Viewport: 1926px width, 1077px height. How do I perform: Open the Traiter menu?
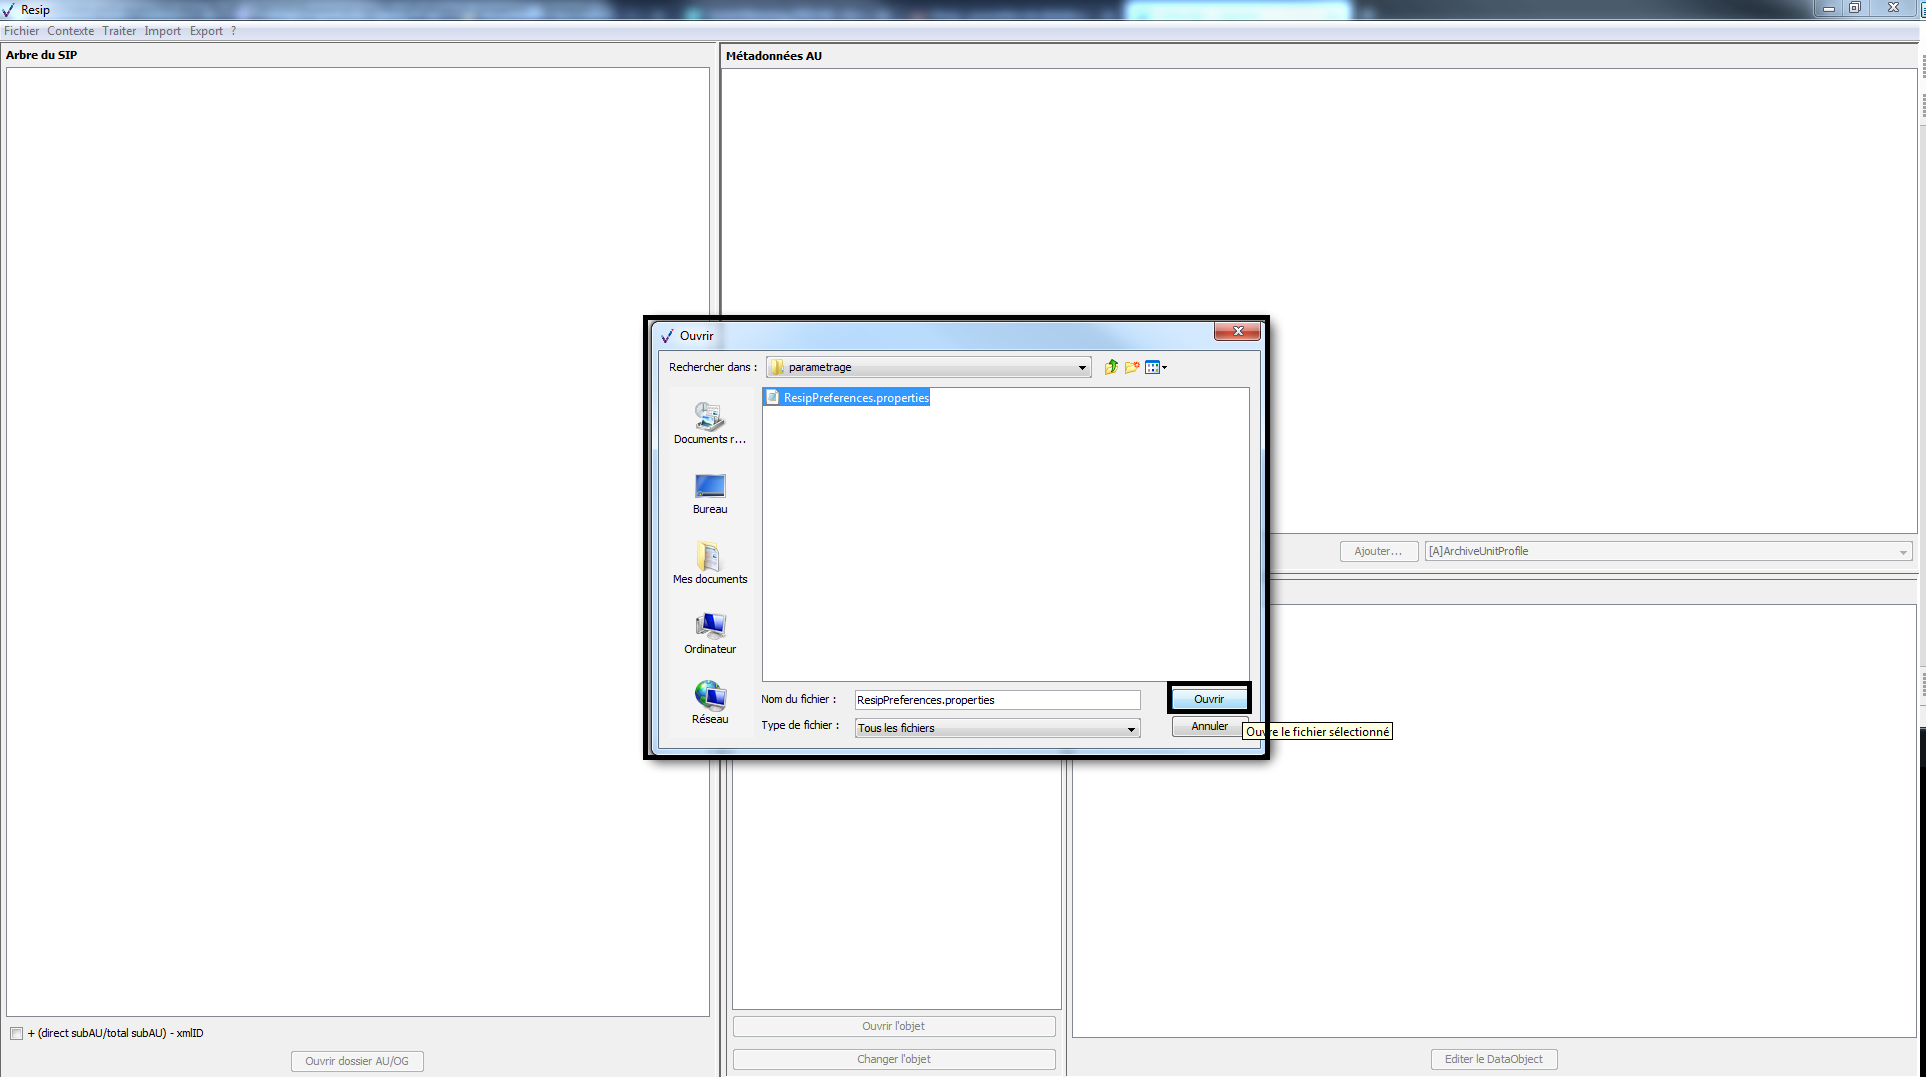click(119, 31)
